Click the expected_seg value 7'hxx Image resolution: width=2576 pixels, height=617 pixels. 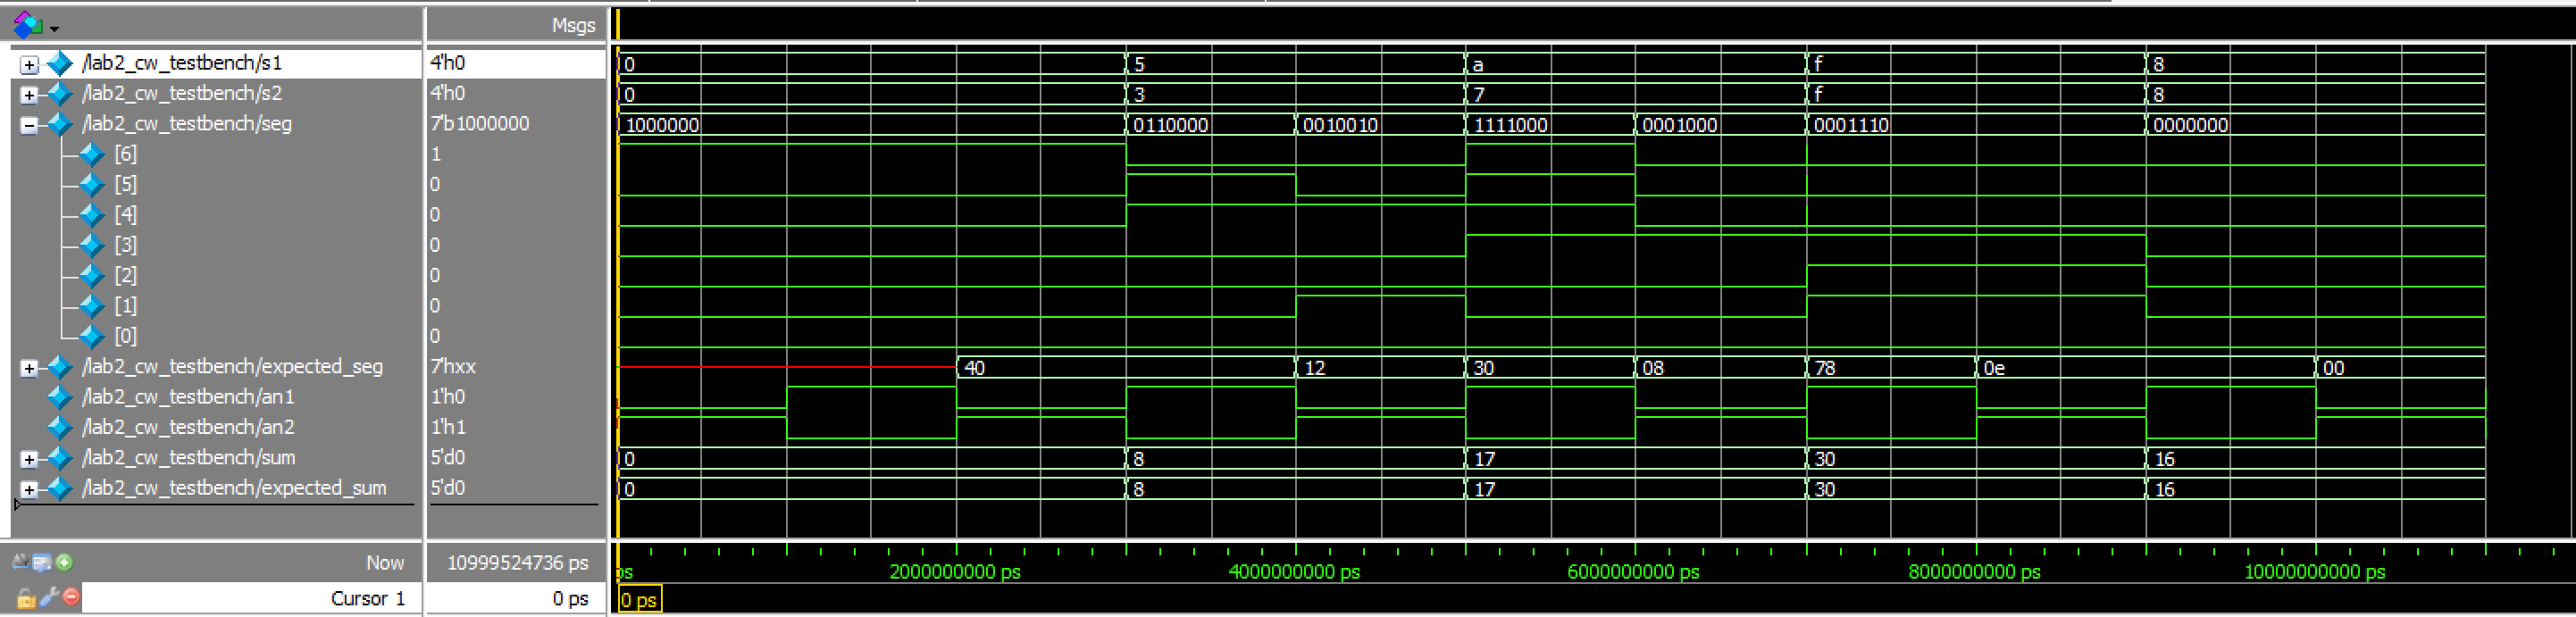tap(453, 366)
